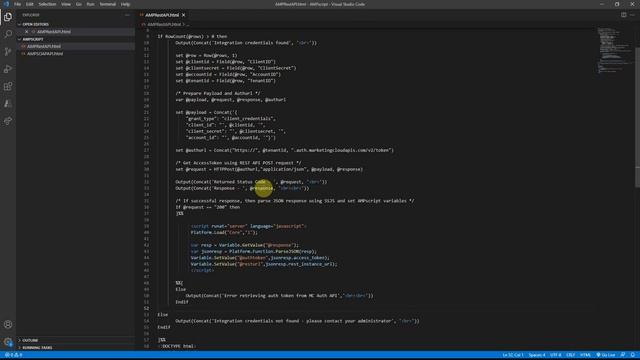The image size is (640, 360).
Task: Open the Terminal menu
Action: [x=108, y=4]
